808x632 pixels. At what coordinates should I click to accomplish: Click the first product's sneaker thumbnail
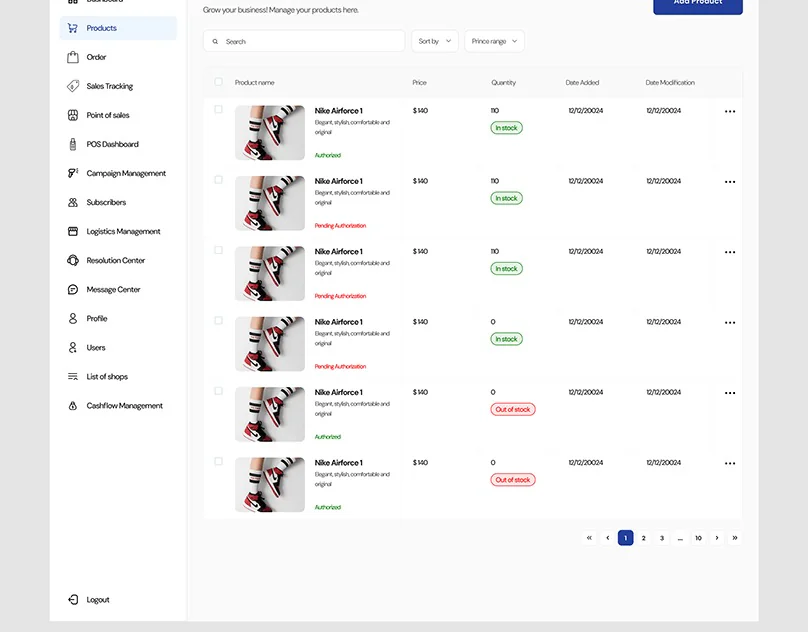(x=270, y=133)
